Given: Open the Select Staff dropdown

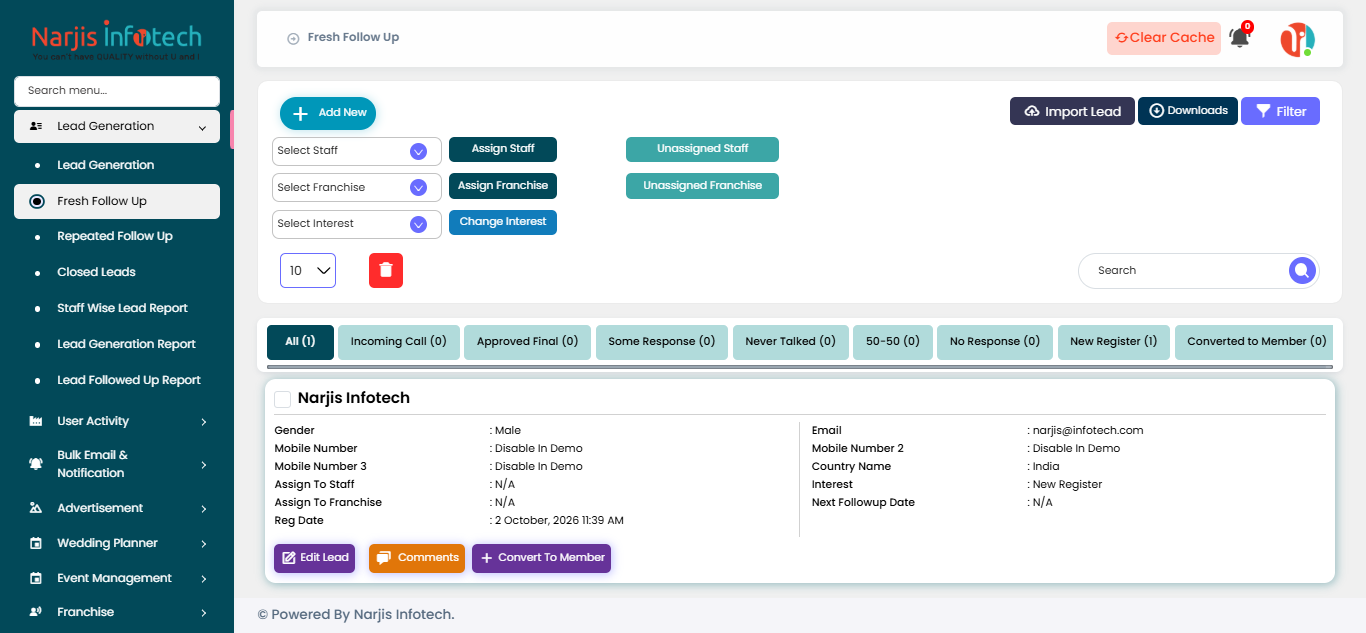Looking at the screenshot, I should click(357, 151).
